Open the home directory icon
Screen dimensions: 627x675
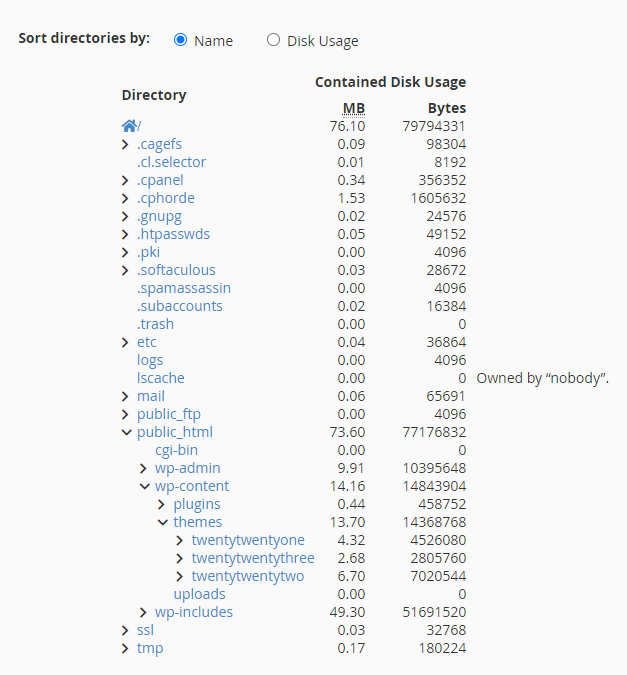[129, 126]
